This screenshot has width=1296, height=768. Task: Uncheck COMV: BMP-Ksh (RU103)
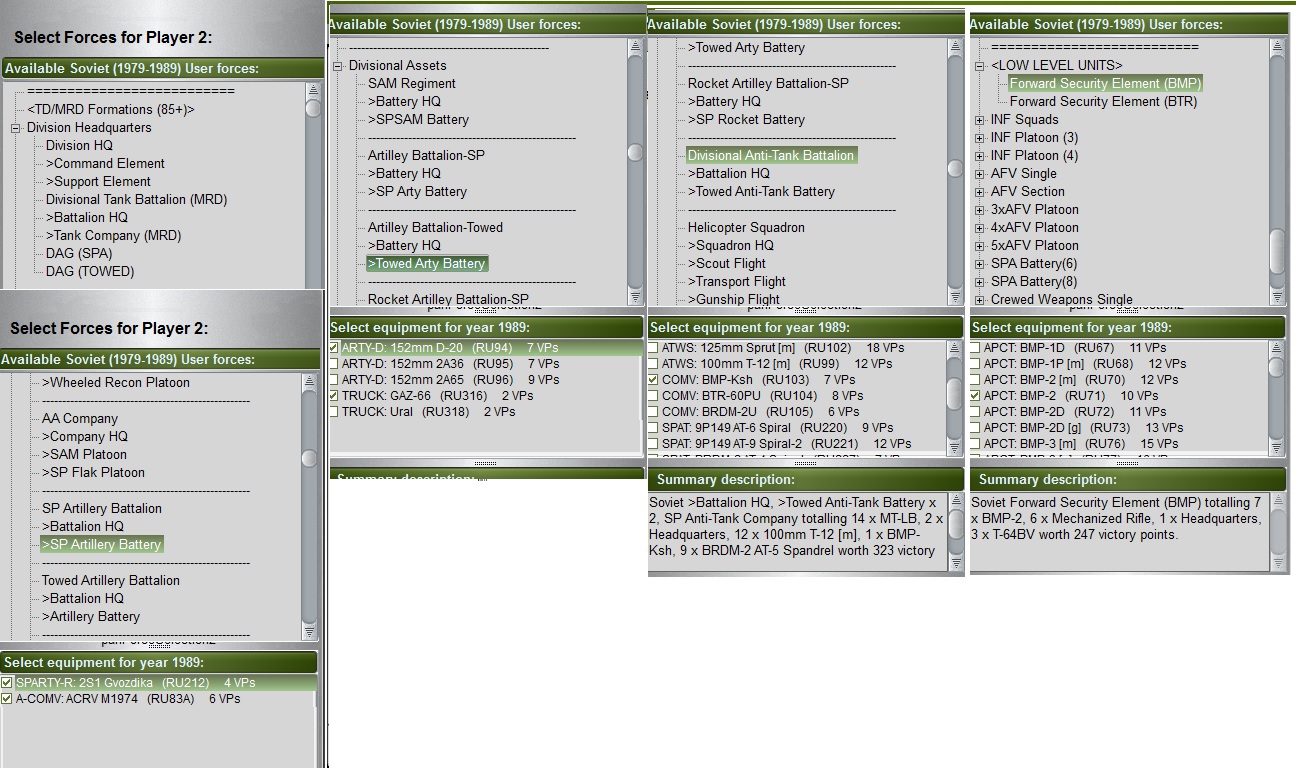pyautogui.click(x=653, y=380)
